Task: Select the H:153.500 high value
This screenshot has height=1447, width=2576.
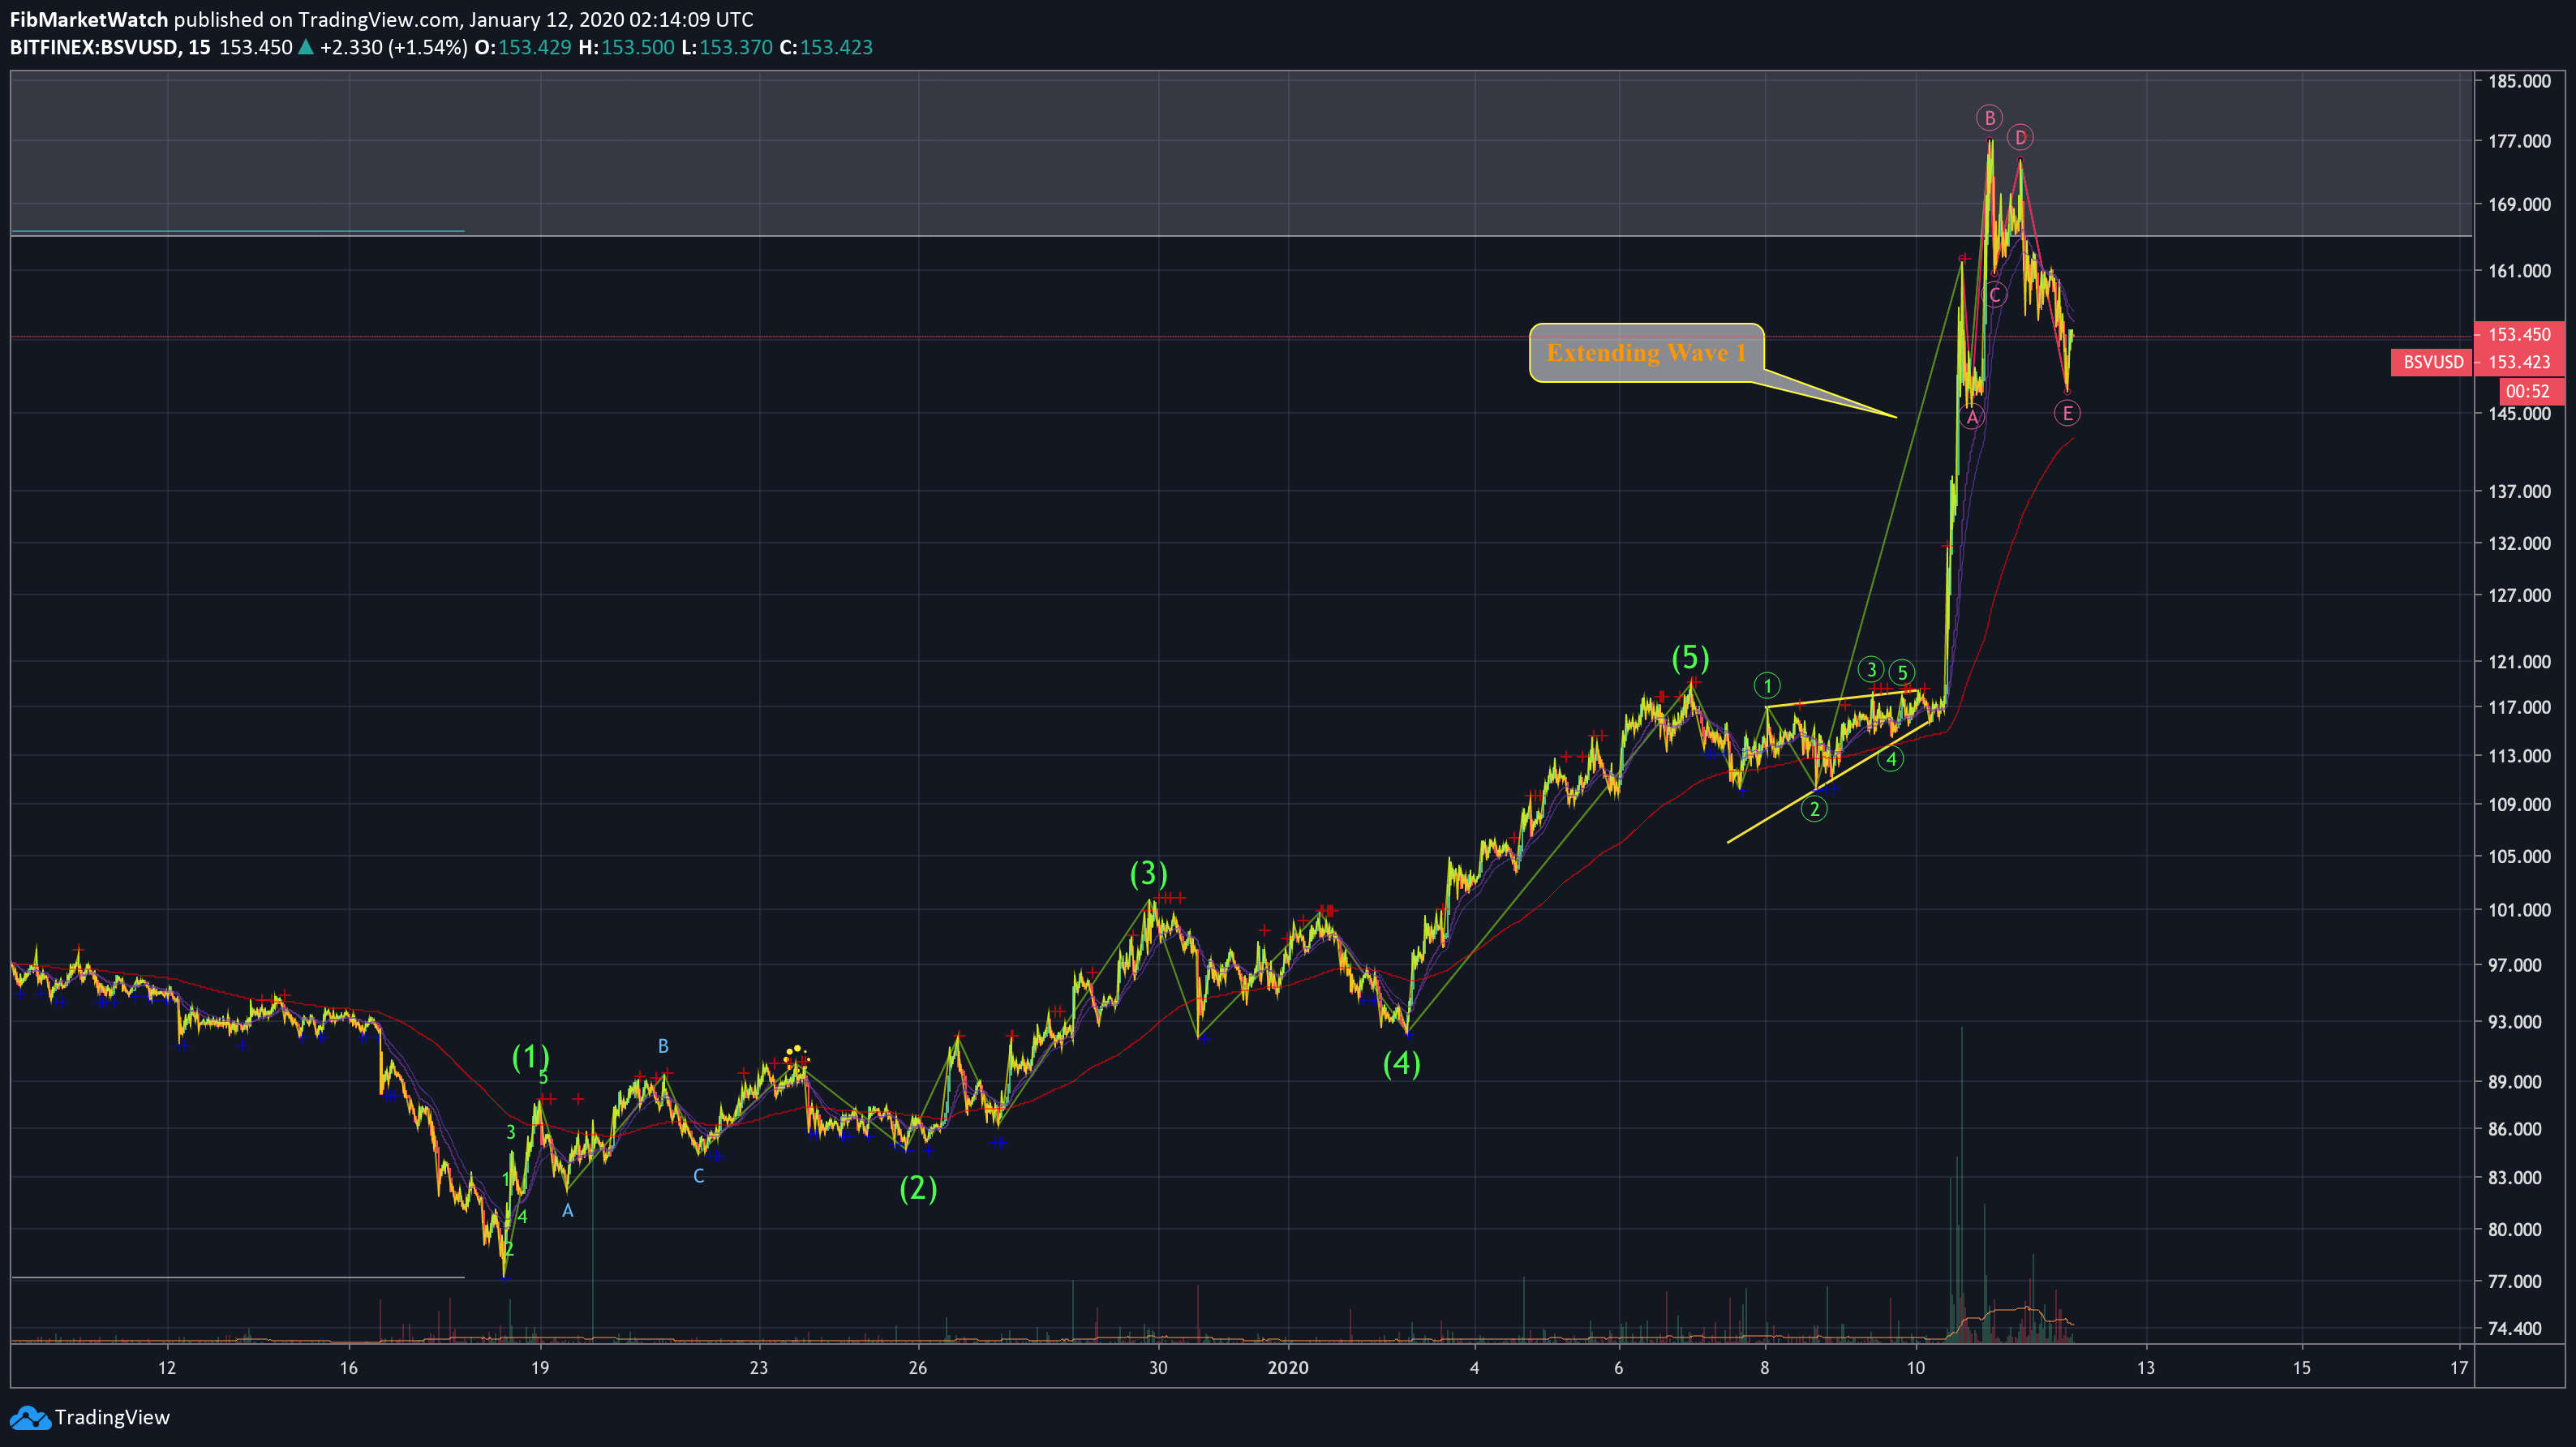Action: 627,47
